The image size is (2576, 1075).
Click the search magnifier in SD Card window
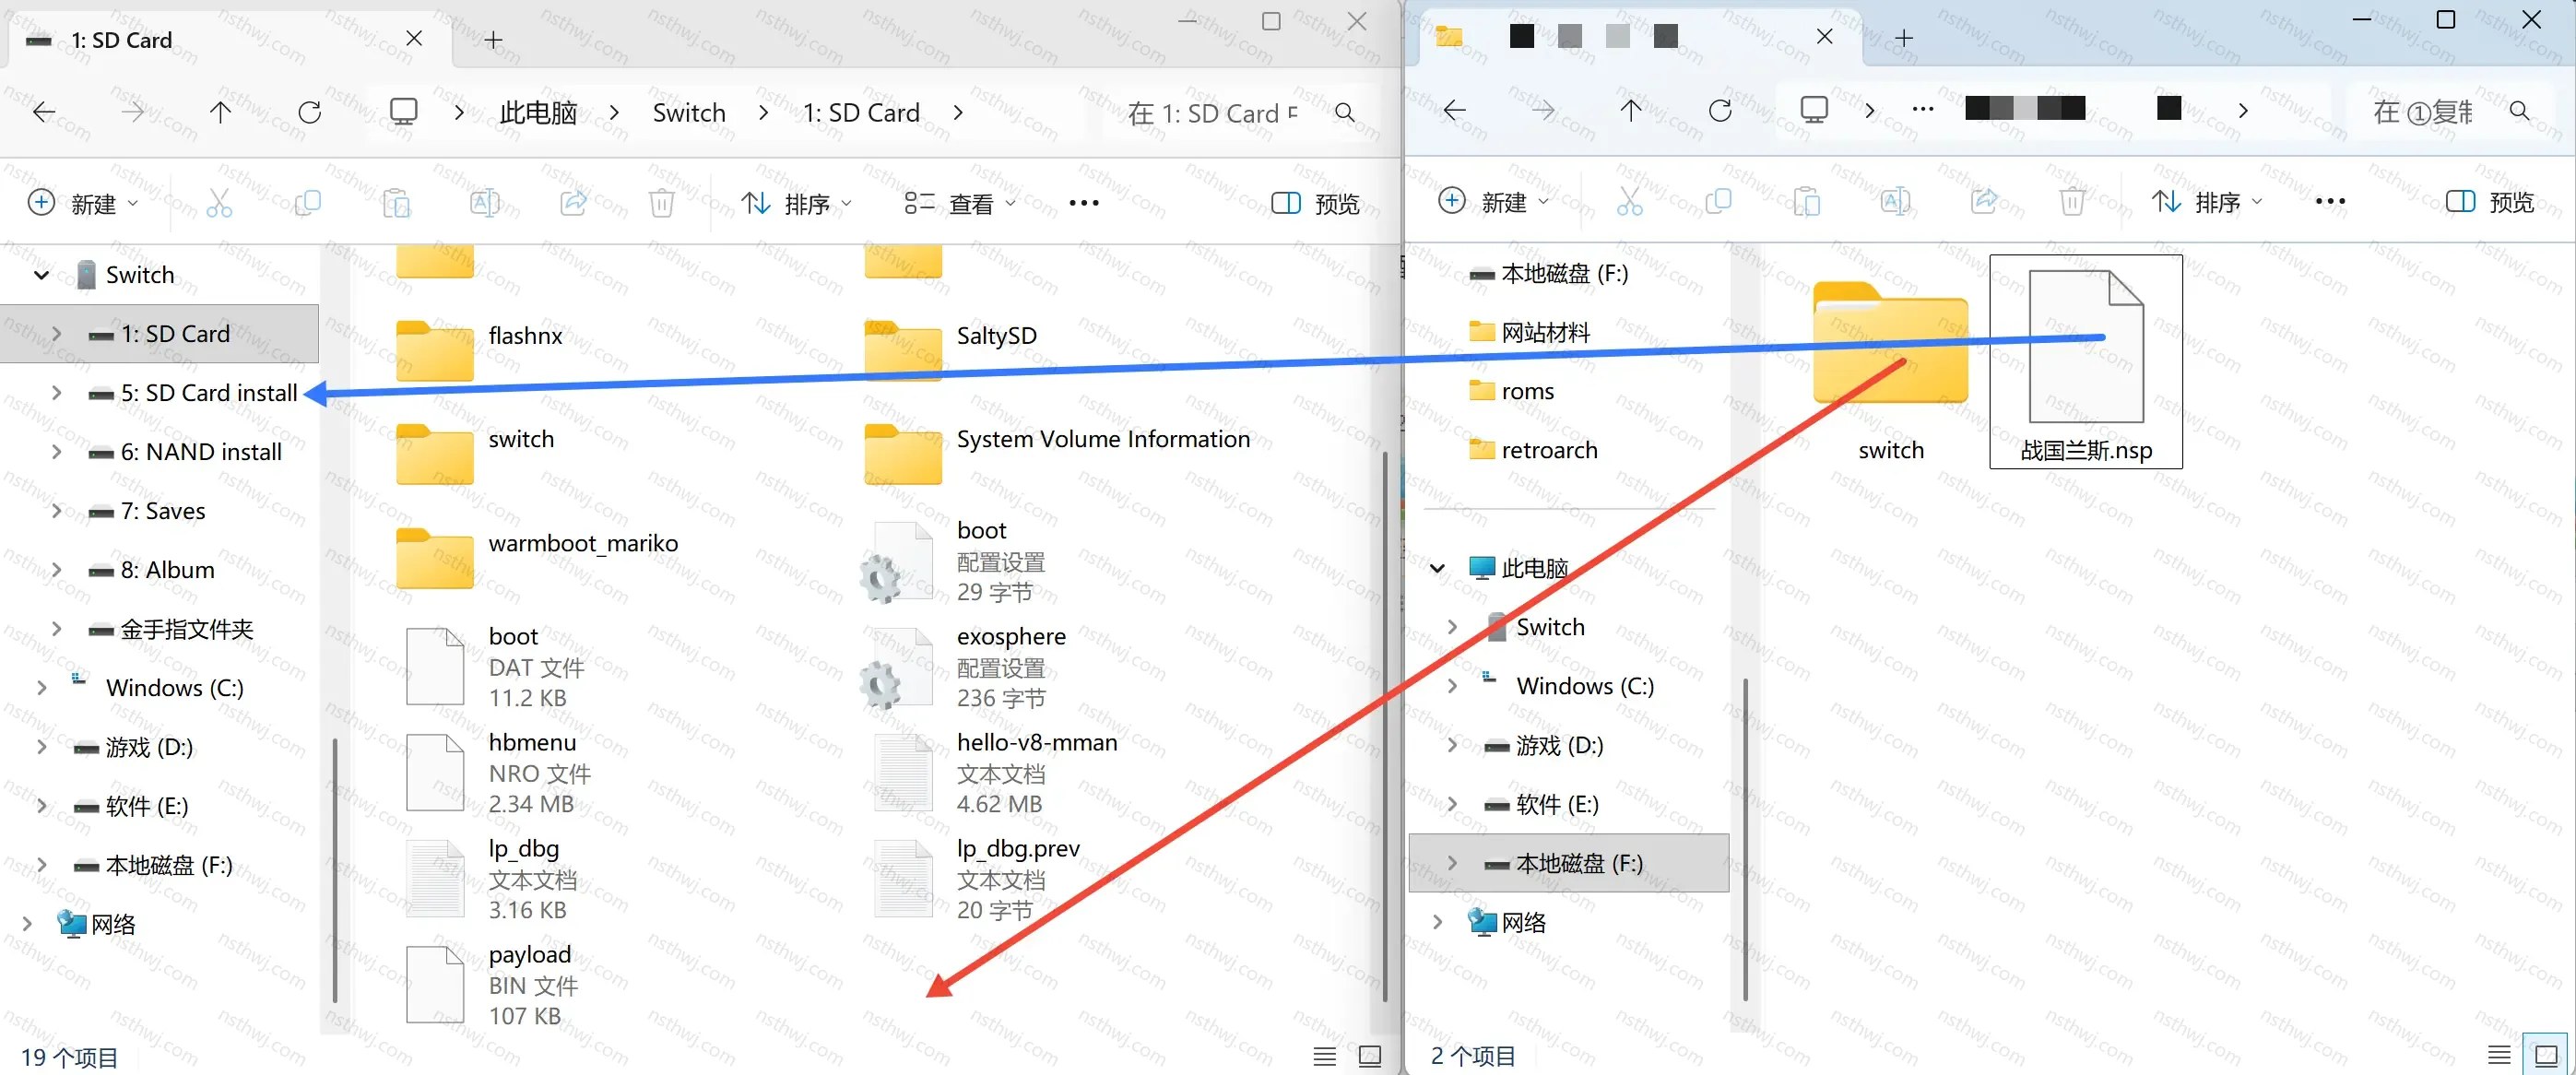pyautogui.click(x=1345, y=113)
